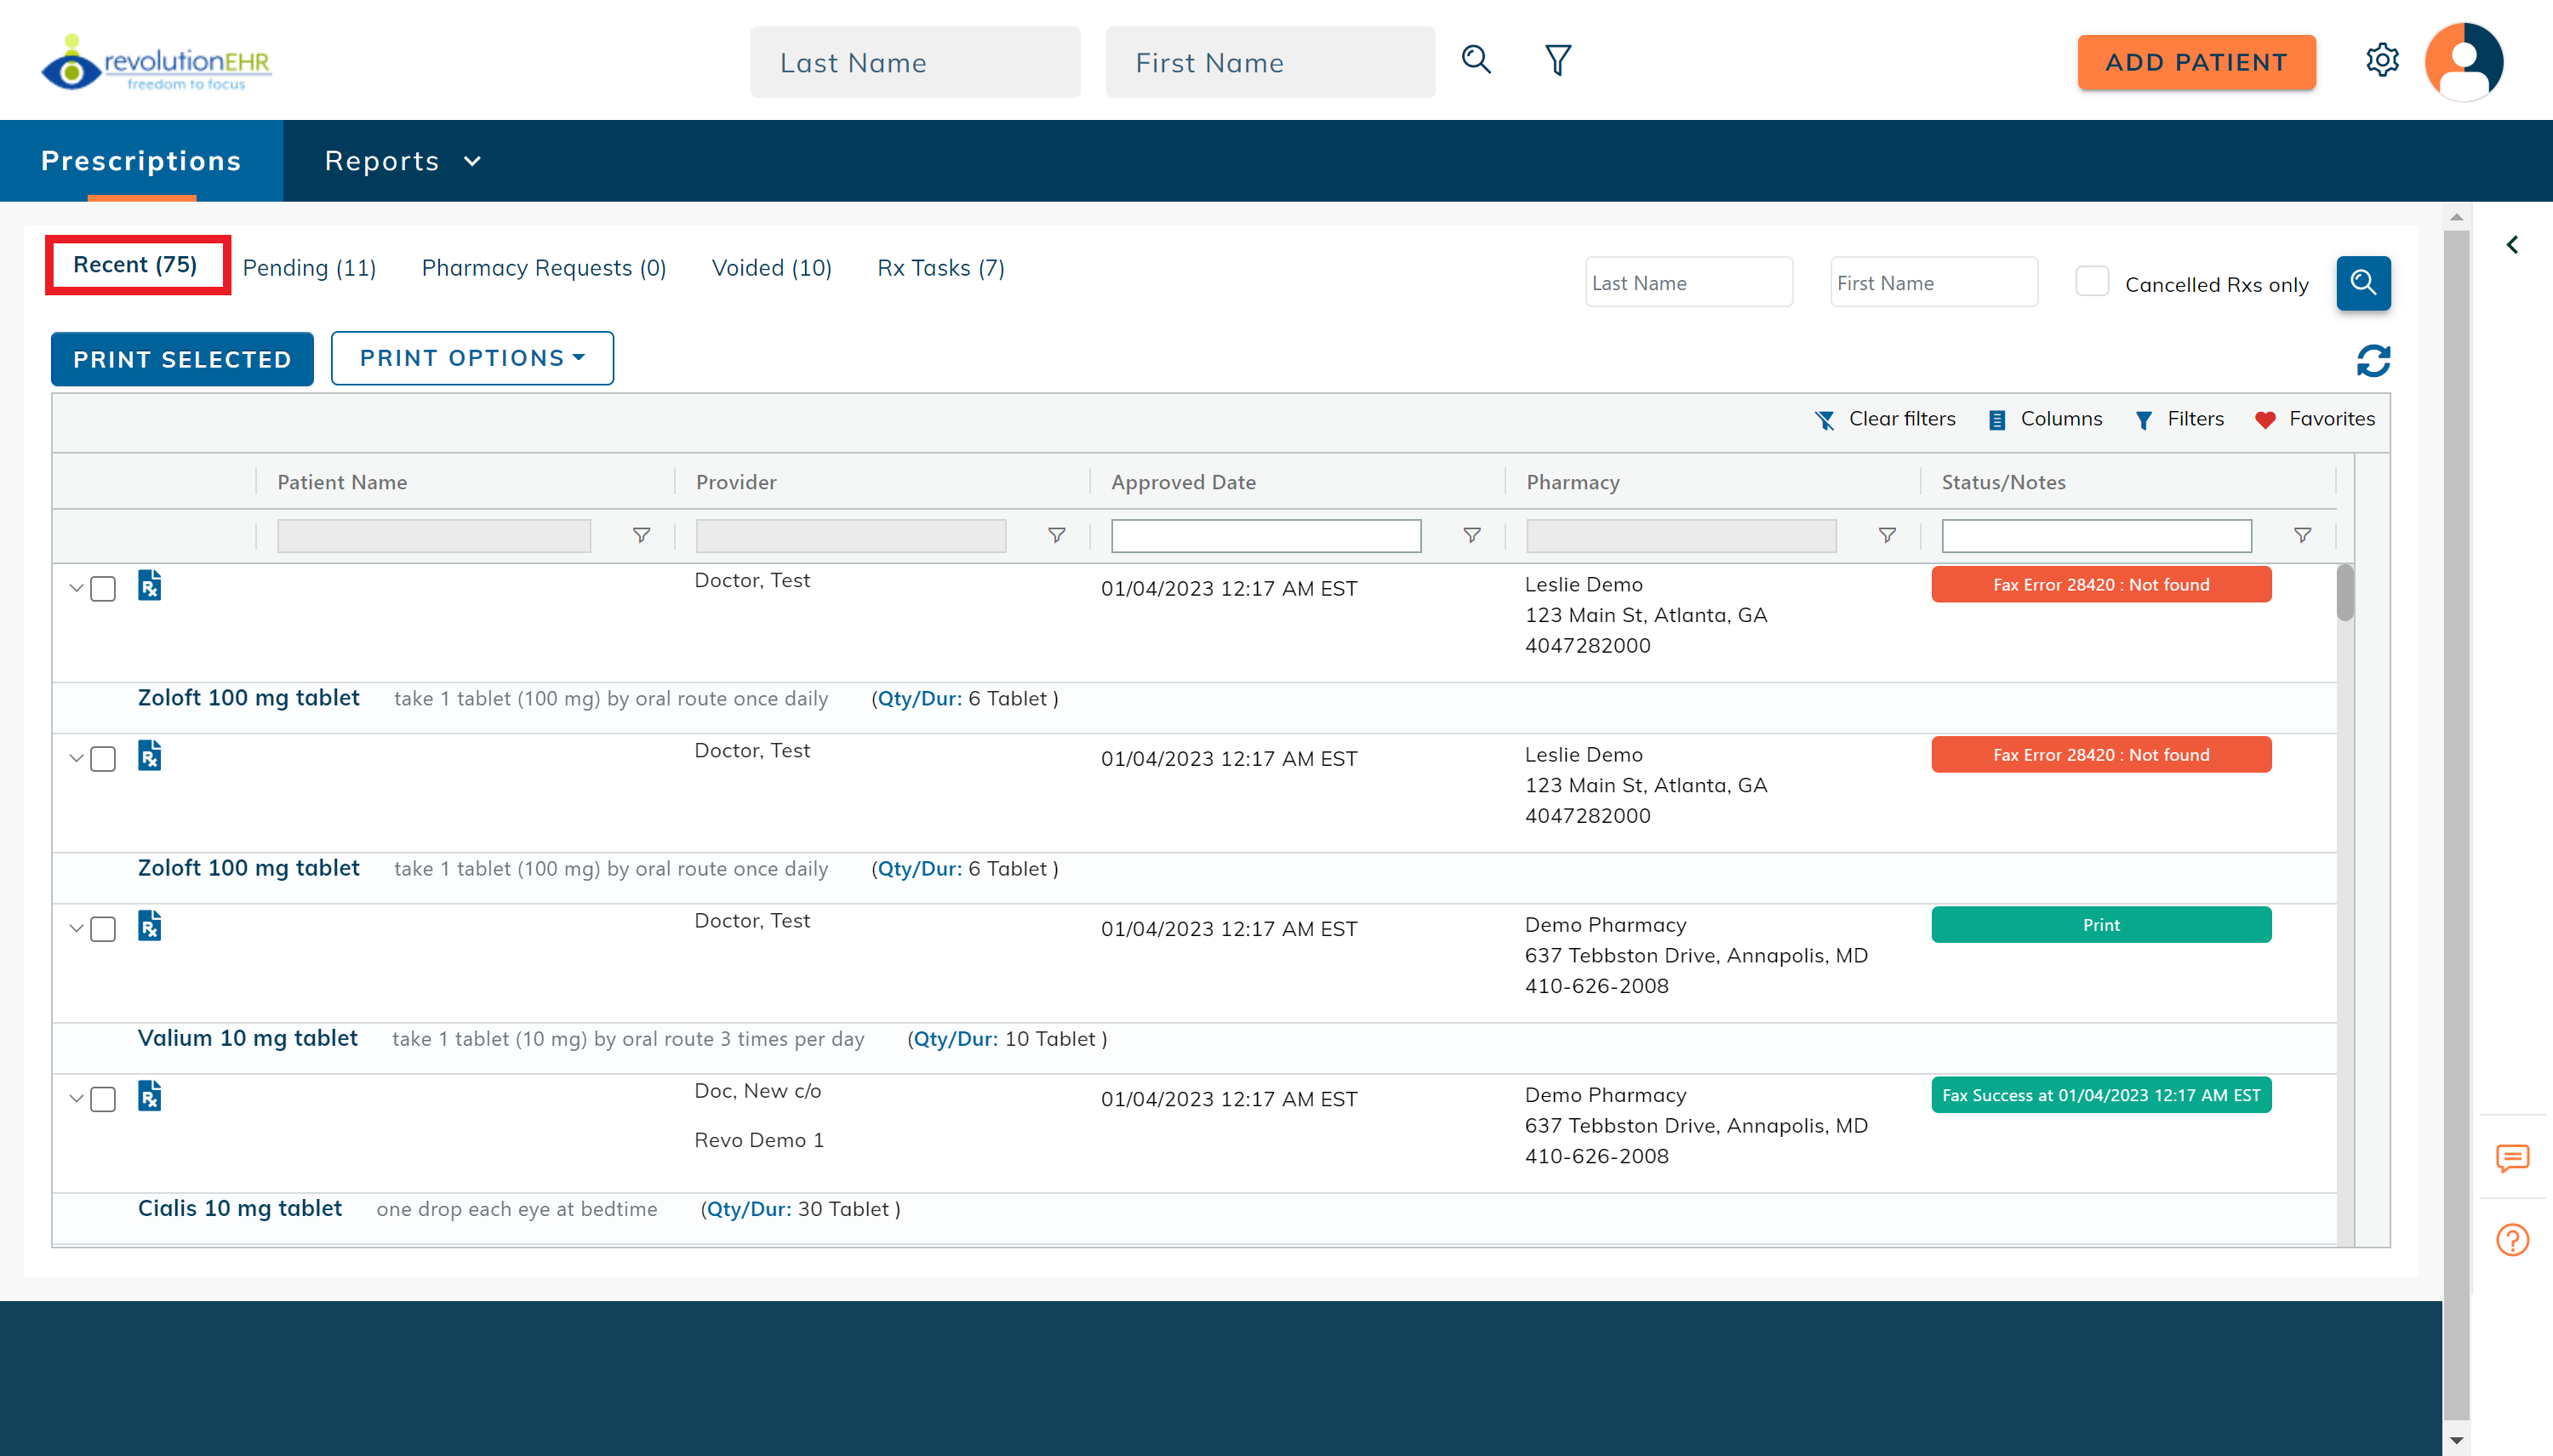Click the ADD PATIENT button

click(x=2196, y=62)
